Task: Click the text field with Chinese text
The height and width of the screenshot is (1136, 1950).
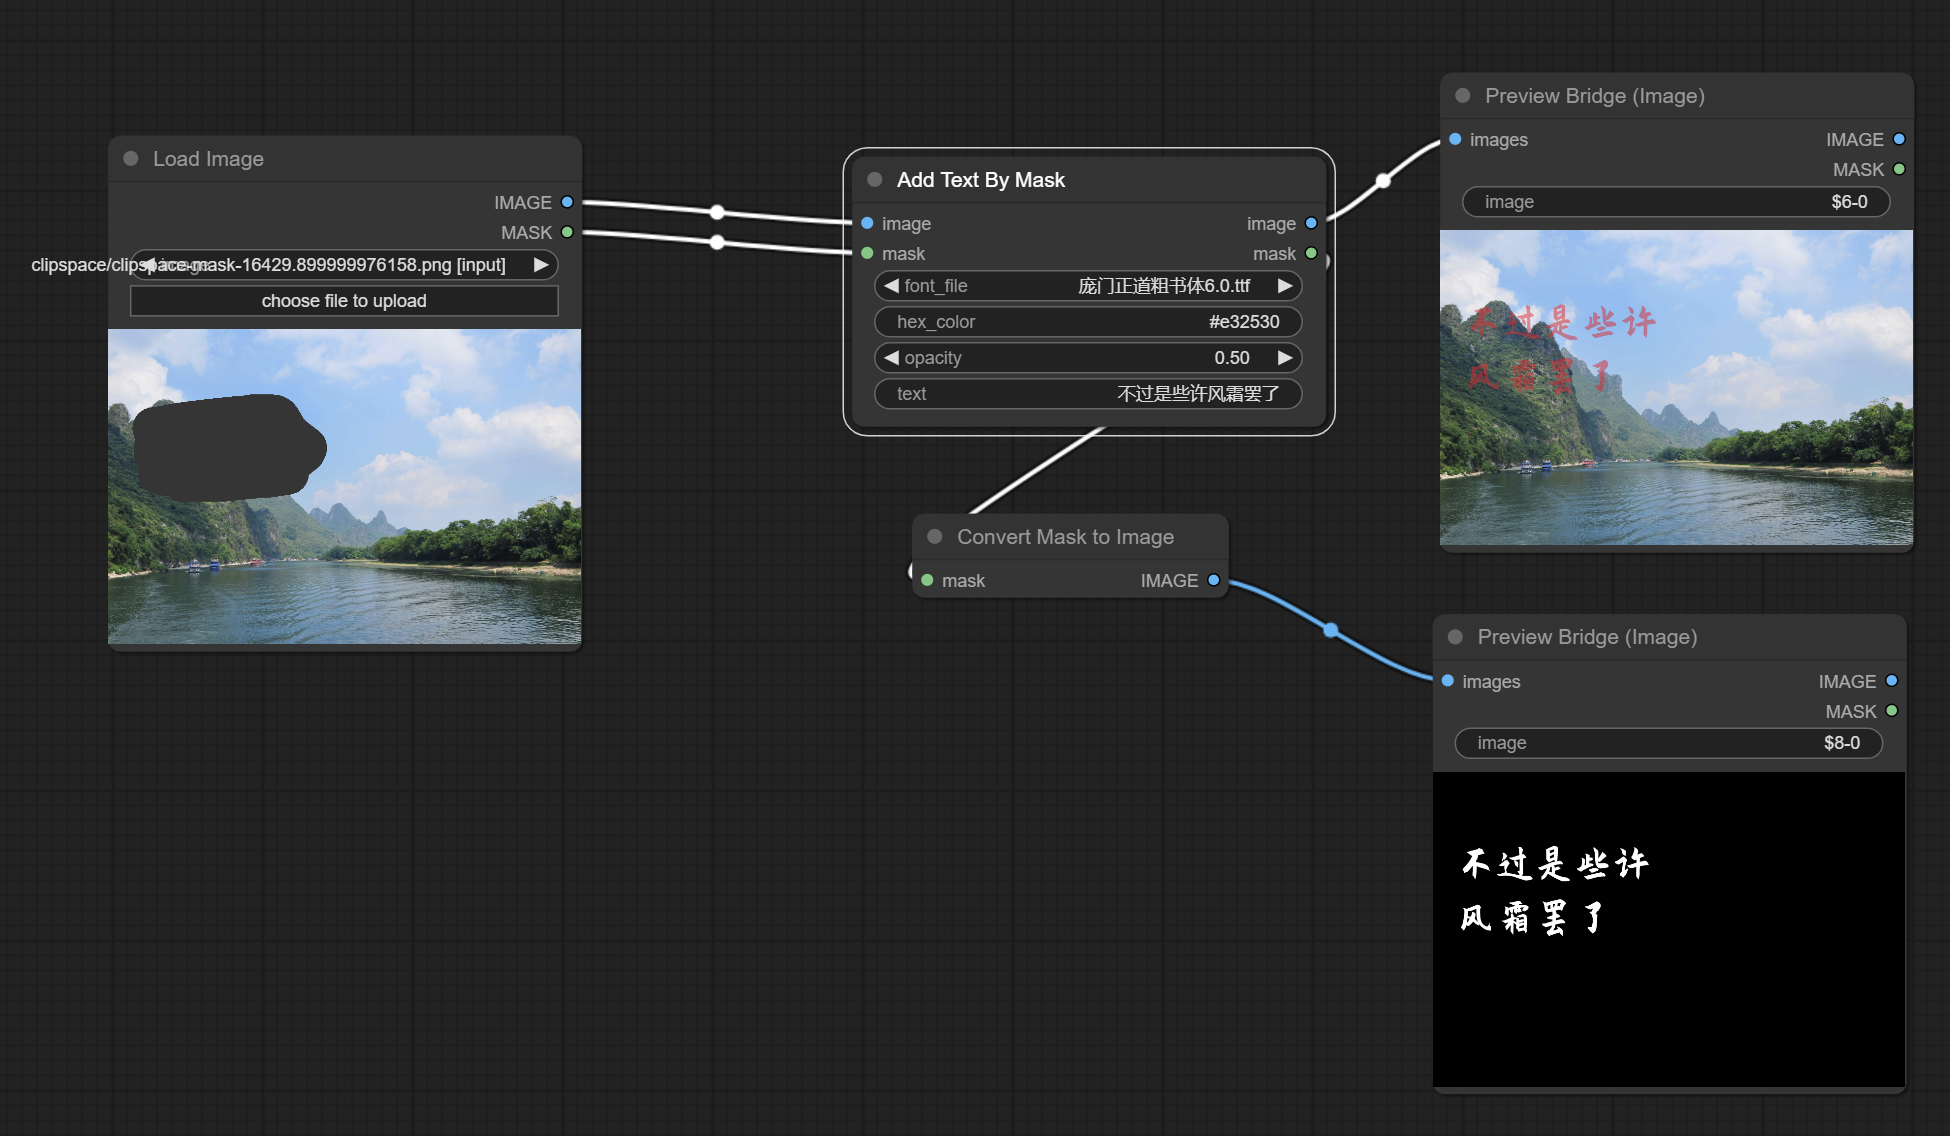Action: coord(1088,394)
